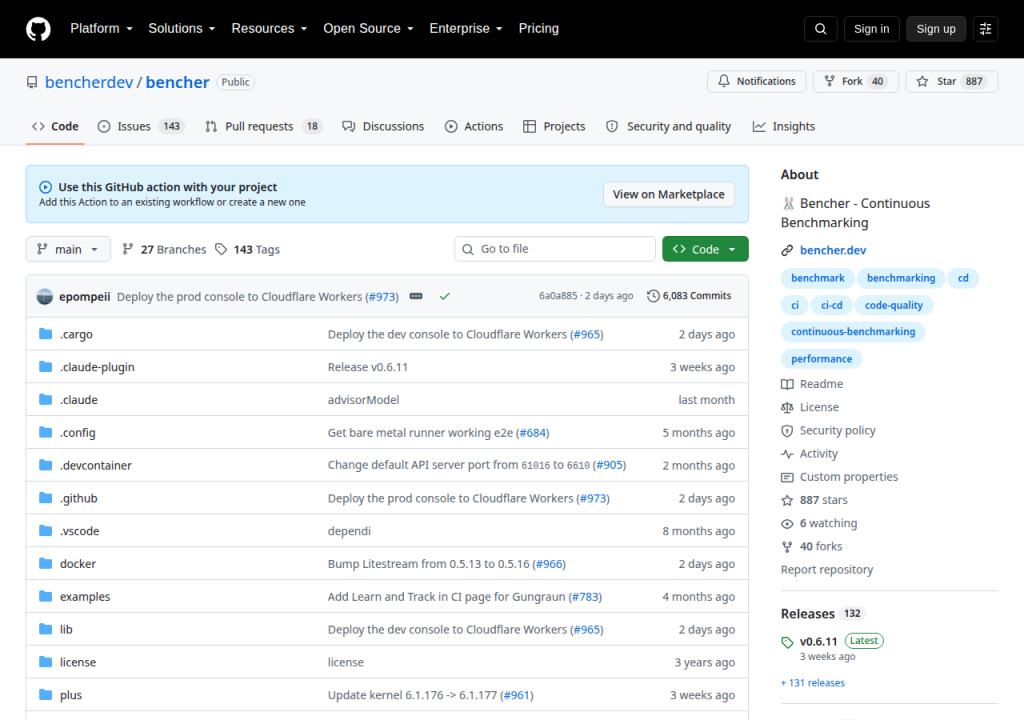The height and width of the screenshot is (720, 1024).
Task: Click the performance topic tag
Action: tap(821, 359)
